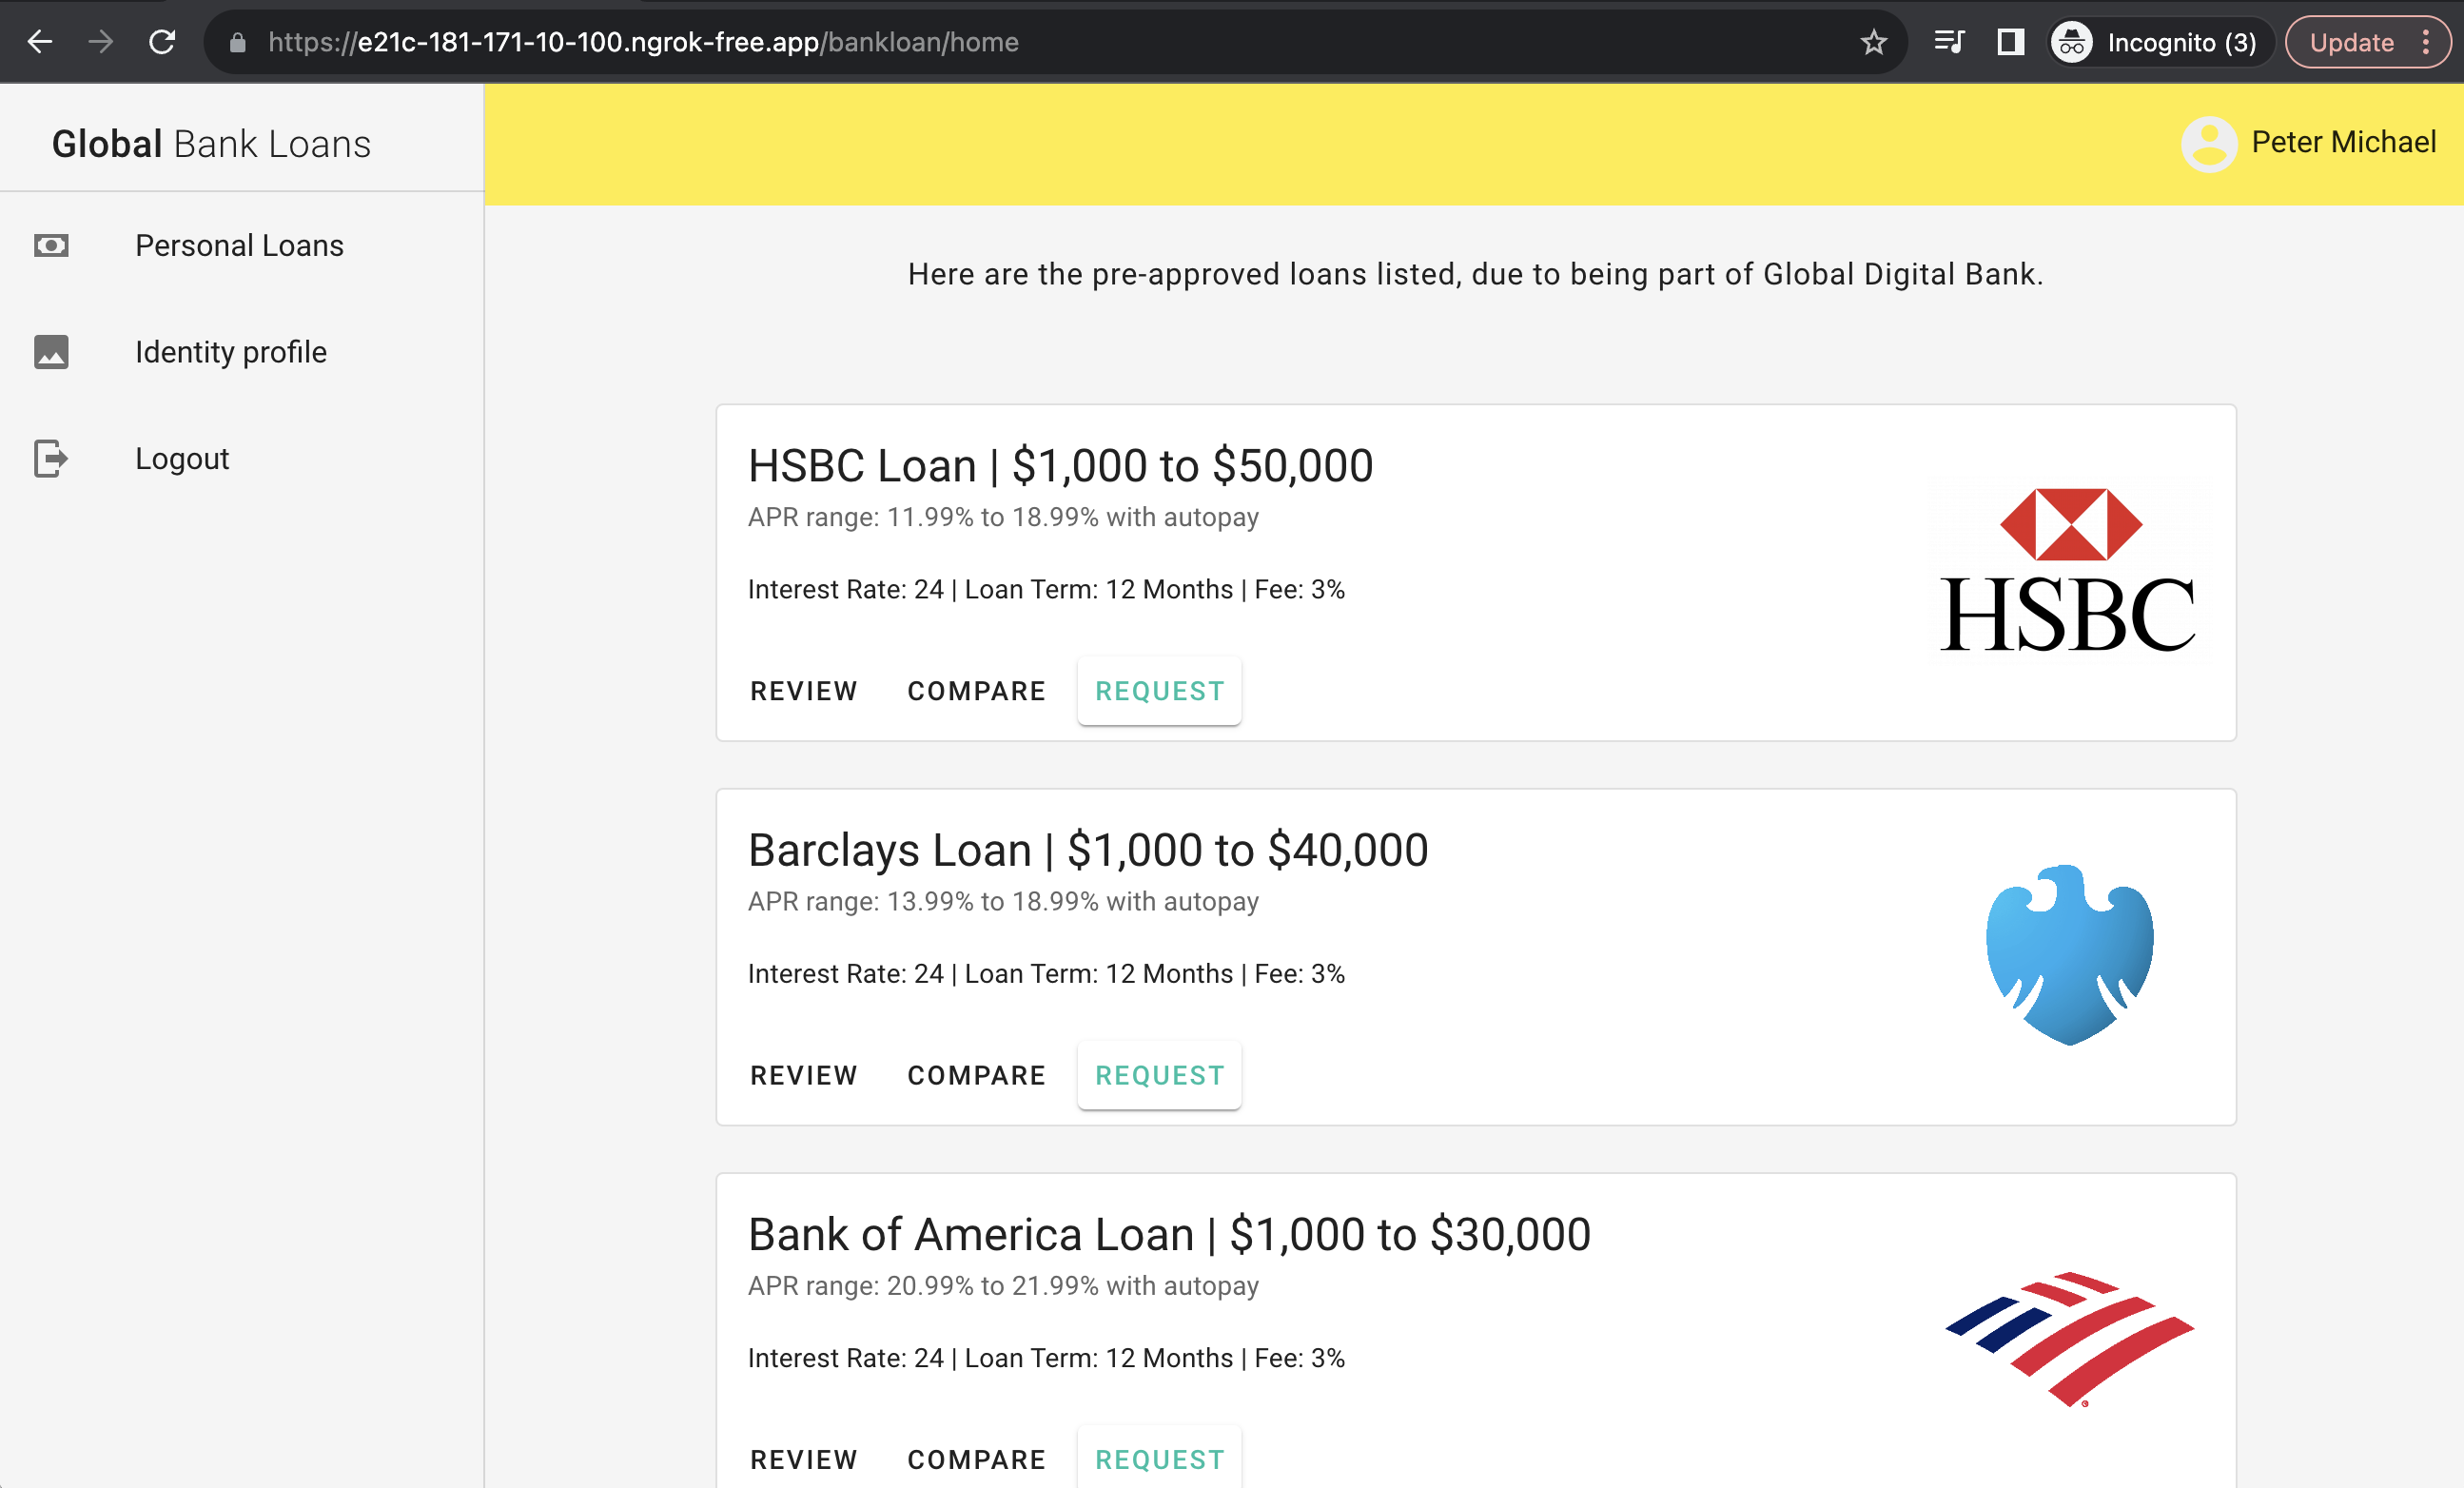The height and width of the screenshot is (1488, 2464).
Task: Click the Incognito (3) profile indicator
Action: coord(2160,42)
